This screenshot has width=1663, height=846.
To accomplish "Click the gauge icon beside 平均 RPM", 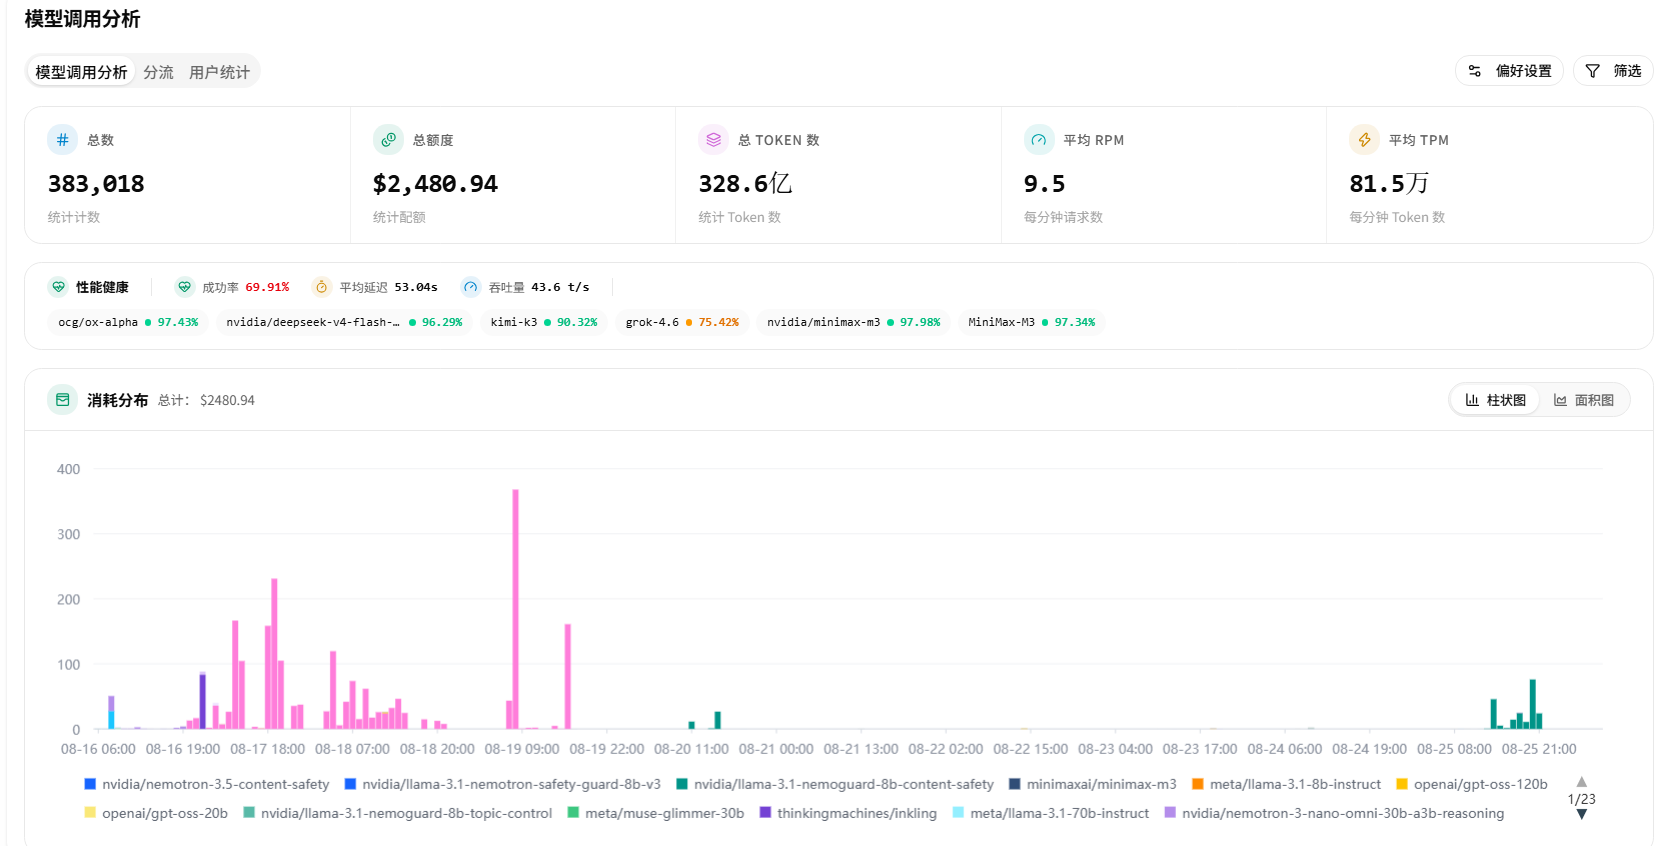I will coord(1039,140).
